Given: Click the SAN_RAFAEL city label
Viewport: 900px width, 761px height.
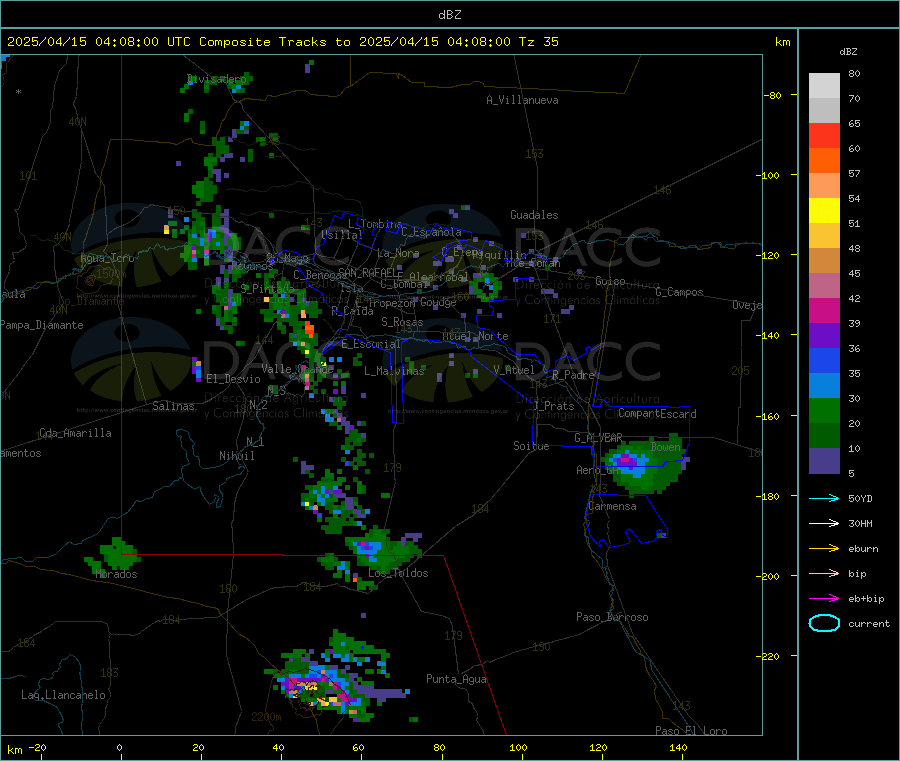Looking at the screenshot, I should (366, 272).
